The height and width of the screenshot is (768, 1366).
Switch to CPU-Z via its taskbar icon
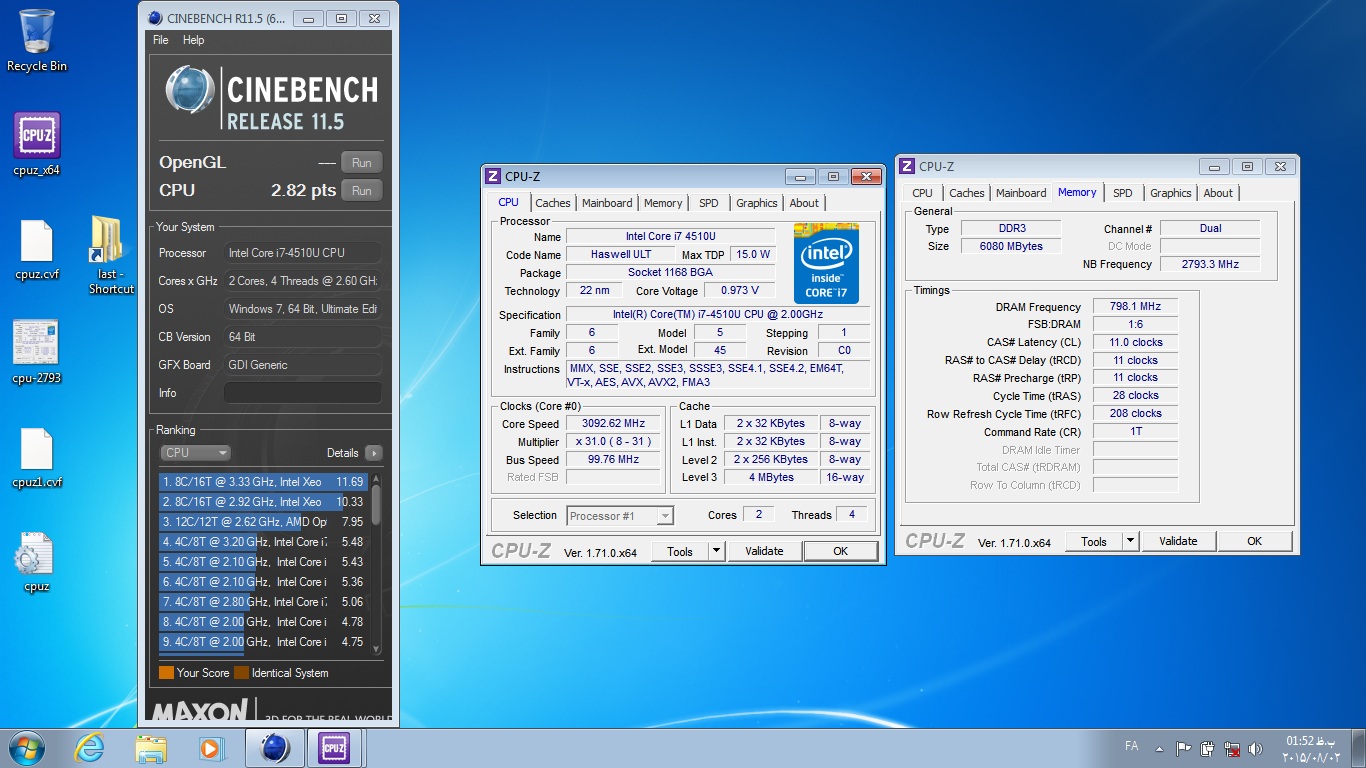point(334,748)
